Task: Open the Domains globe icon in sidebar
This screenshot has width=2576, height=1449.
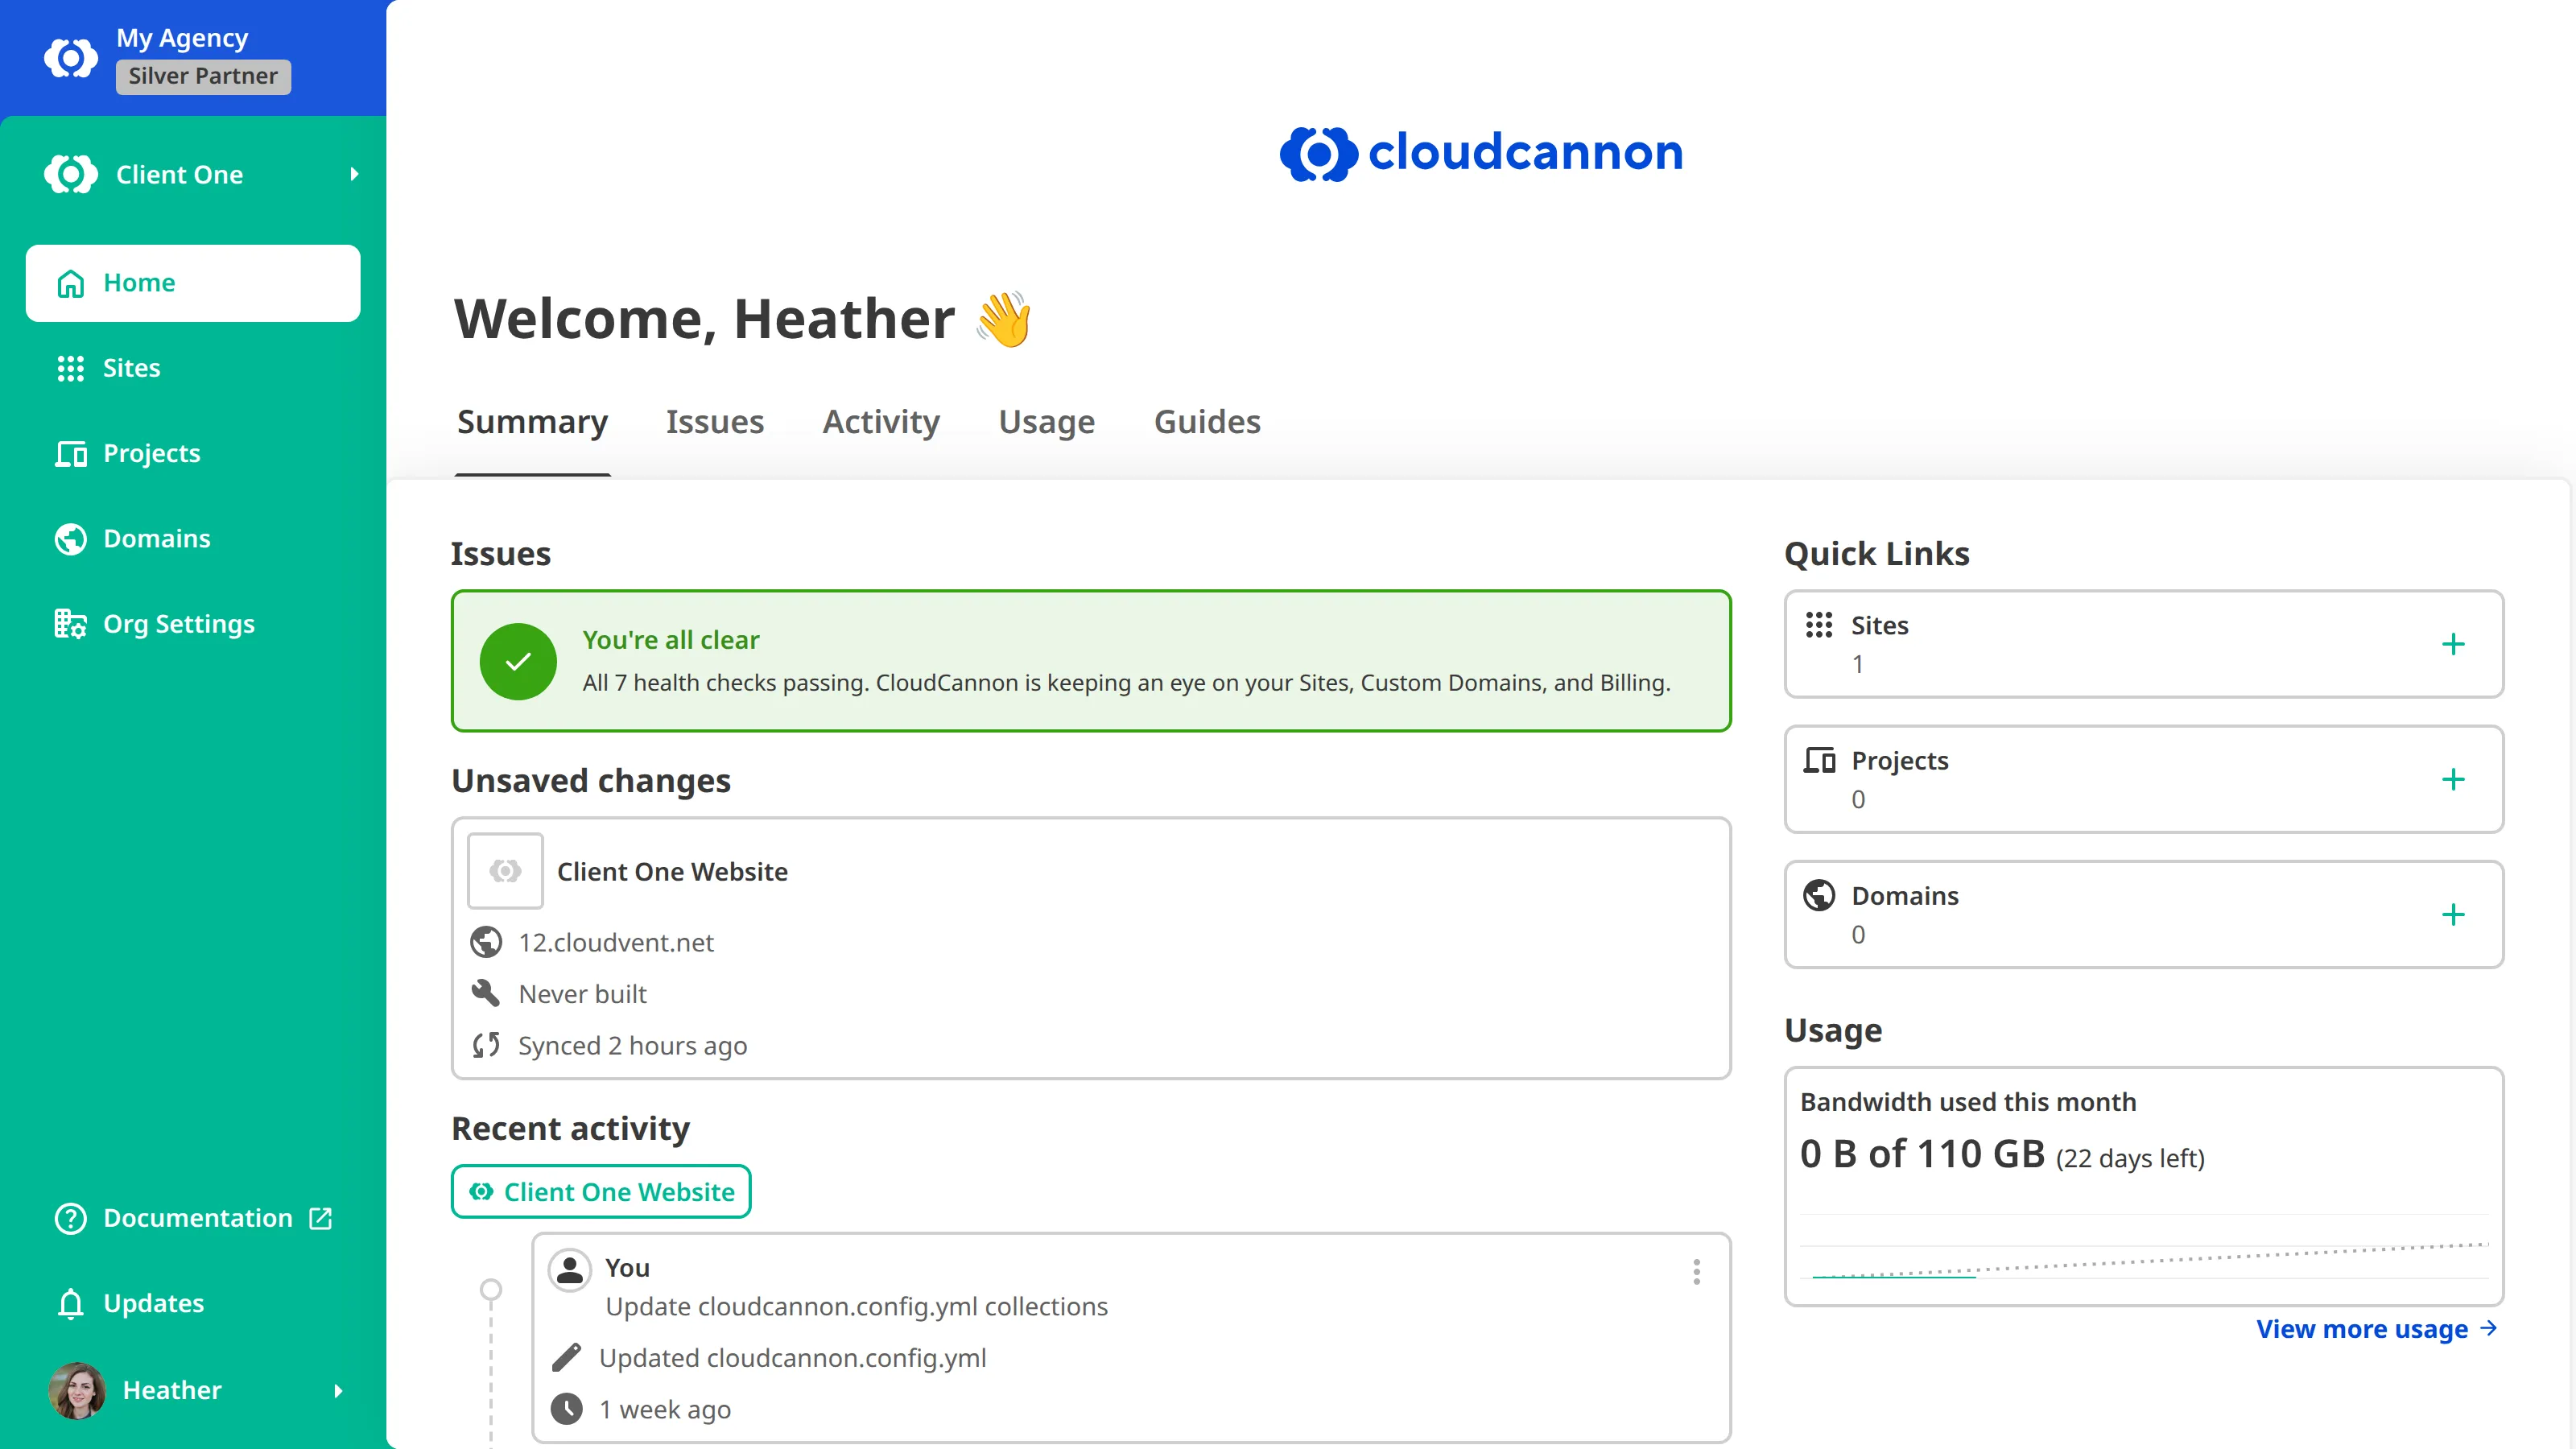Action: [70, 539]
